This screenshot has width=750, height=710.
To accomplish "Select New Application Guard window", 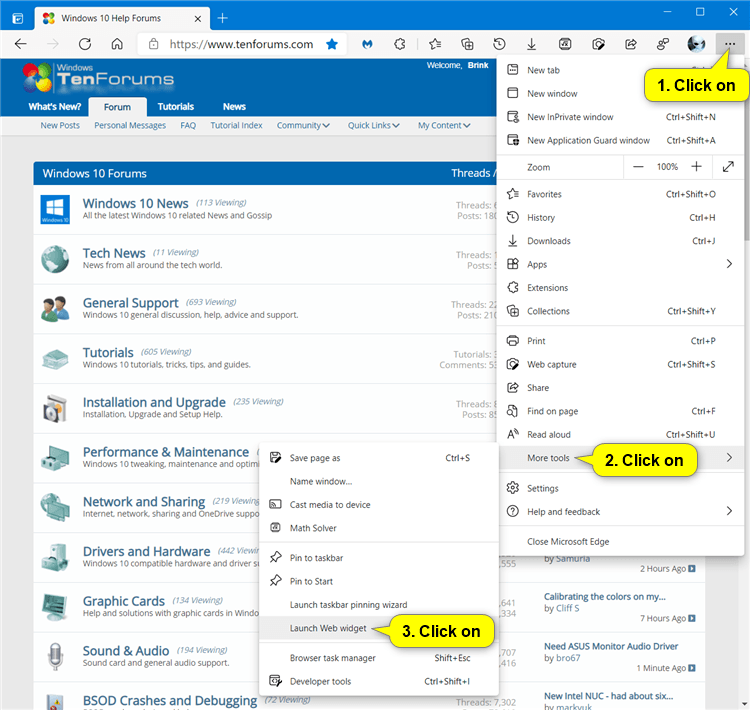I will pos(621,141).
